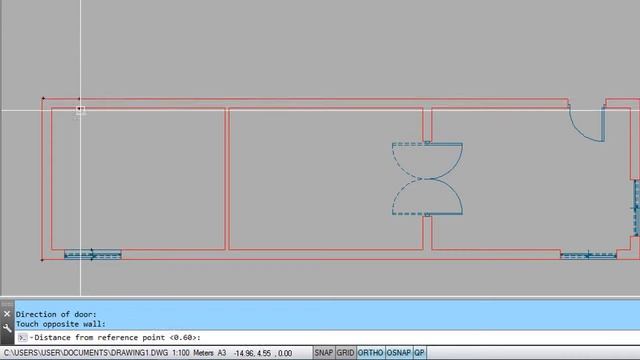The height and width of the screenshot is (360, 640).
Task: Click the Distance from reference point input
Action: pyautogui.click(x=327, y=338)
